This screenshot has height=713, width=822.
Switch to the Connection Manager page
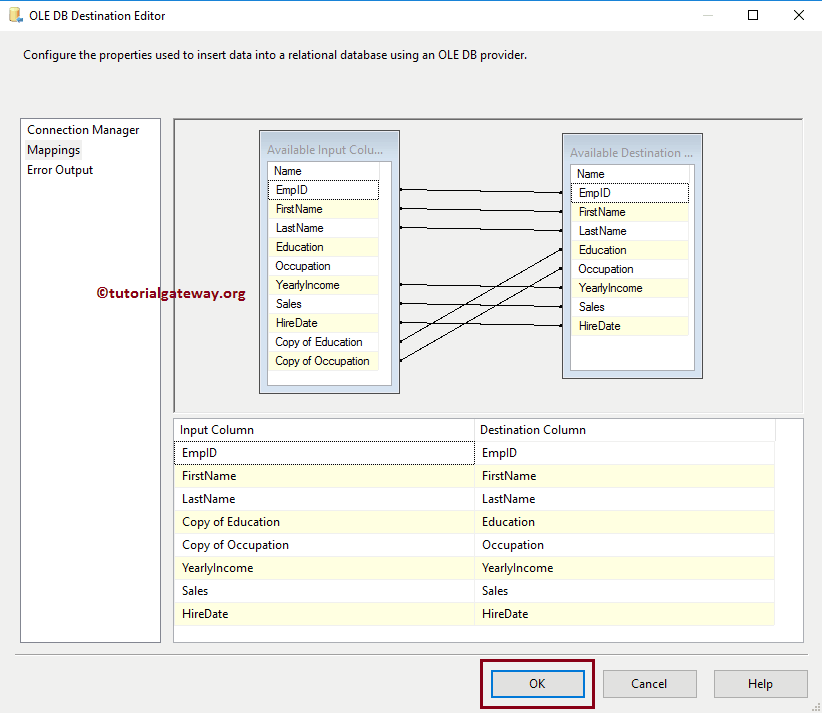(x=85, y=130)
